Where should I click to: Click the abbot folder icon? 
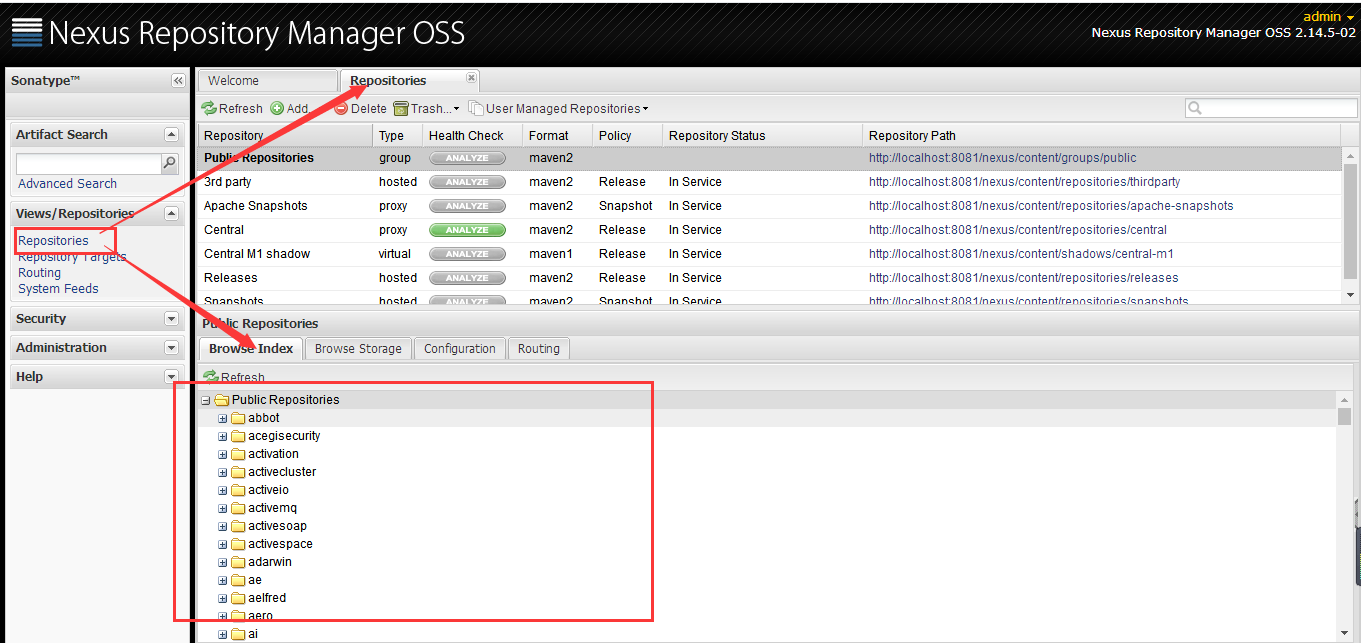(238, 418)
